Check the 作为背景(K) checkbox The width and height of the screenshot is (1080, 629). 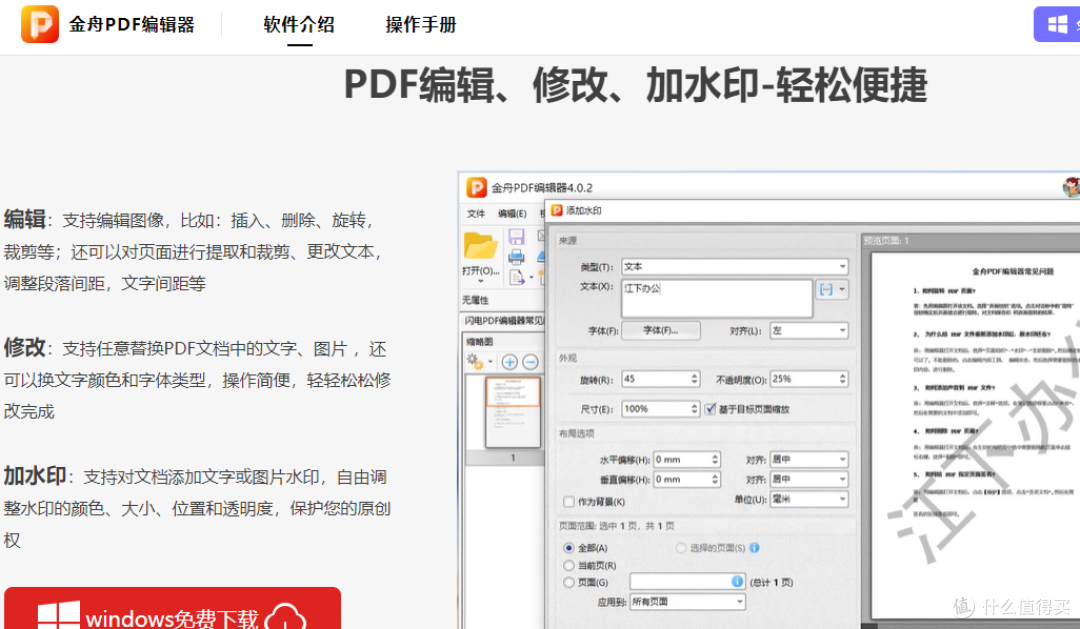tap(569, 502)
